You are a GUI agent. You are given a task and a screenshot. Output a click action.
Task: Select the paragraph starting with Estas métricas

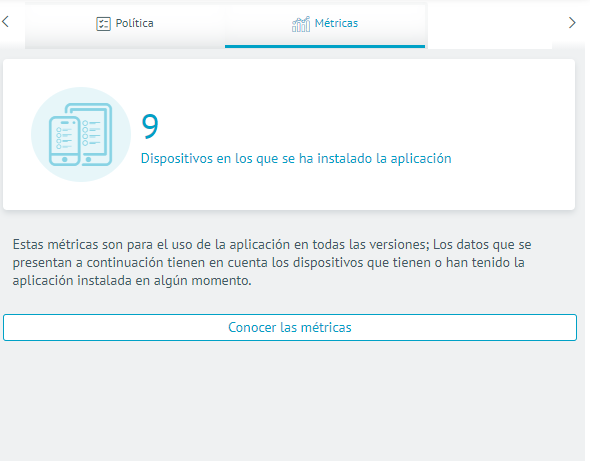(x=272, y=262)
